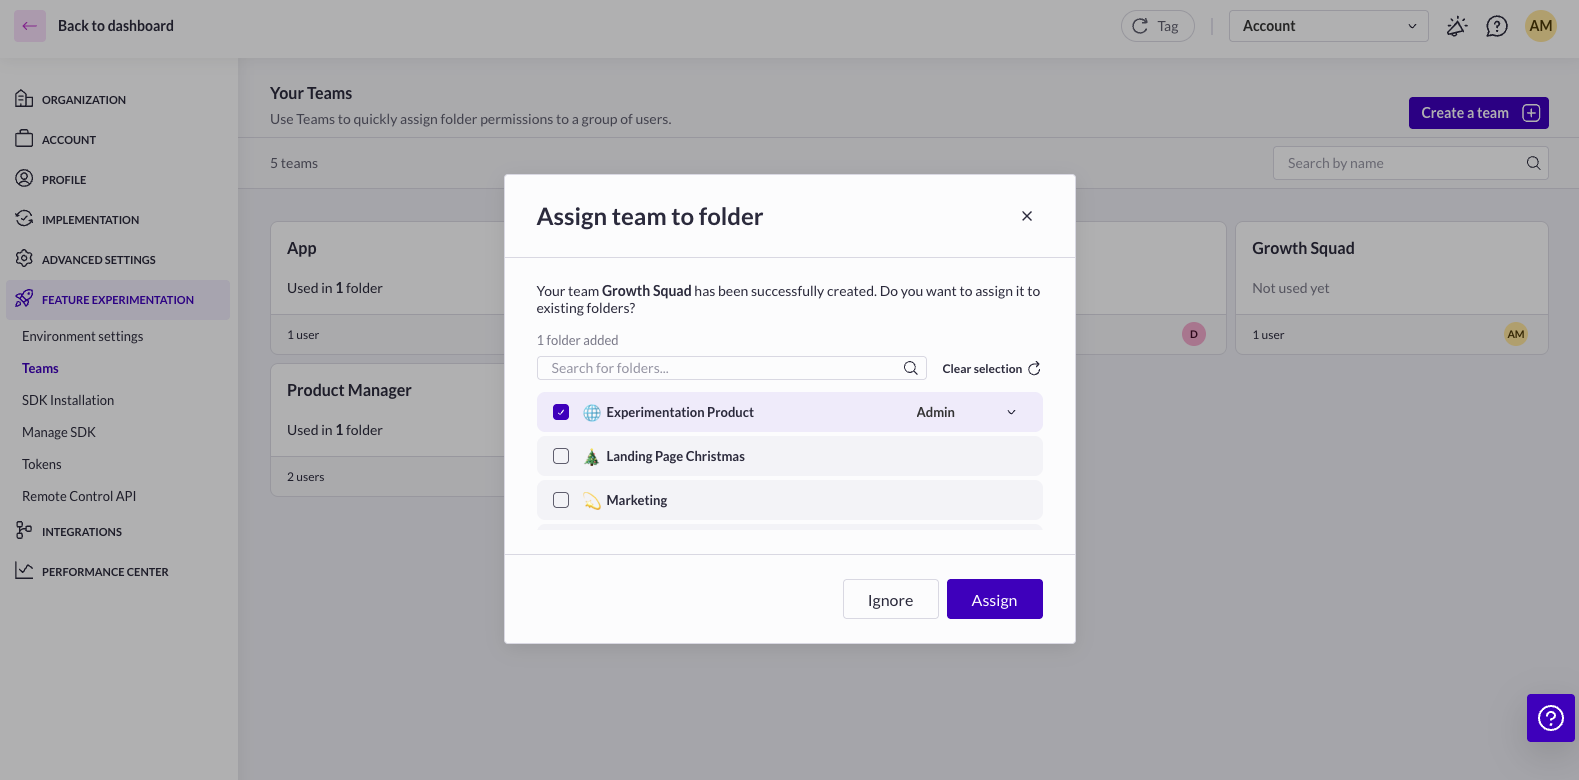The image size is (1579, 780).
Task: Open SDK Installation in sidebar
Action: [x=68, y=400]
